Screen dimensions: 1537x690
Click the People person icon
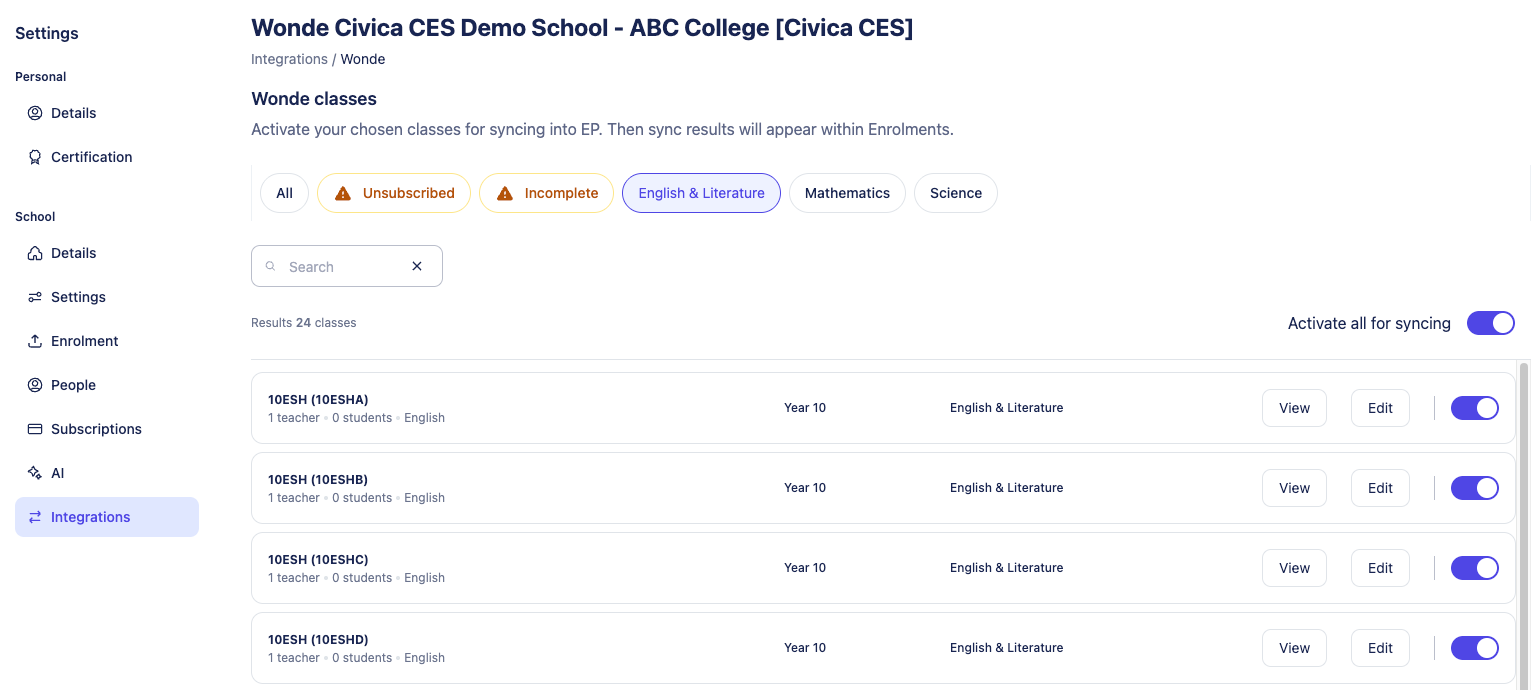(x=35, y=385)
